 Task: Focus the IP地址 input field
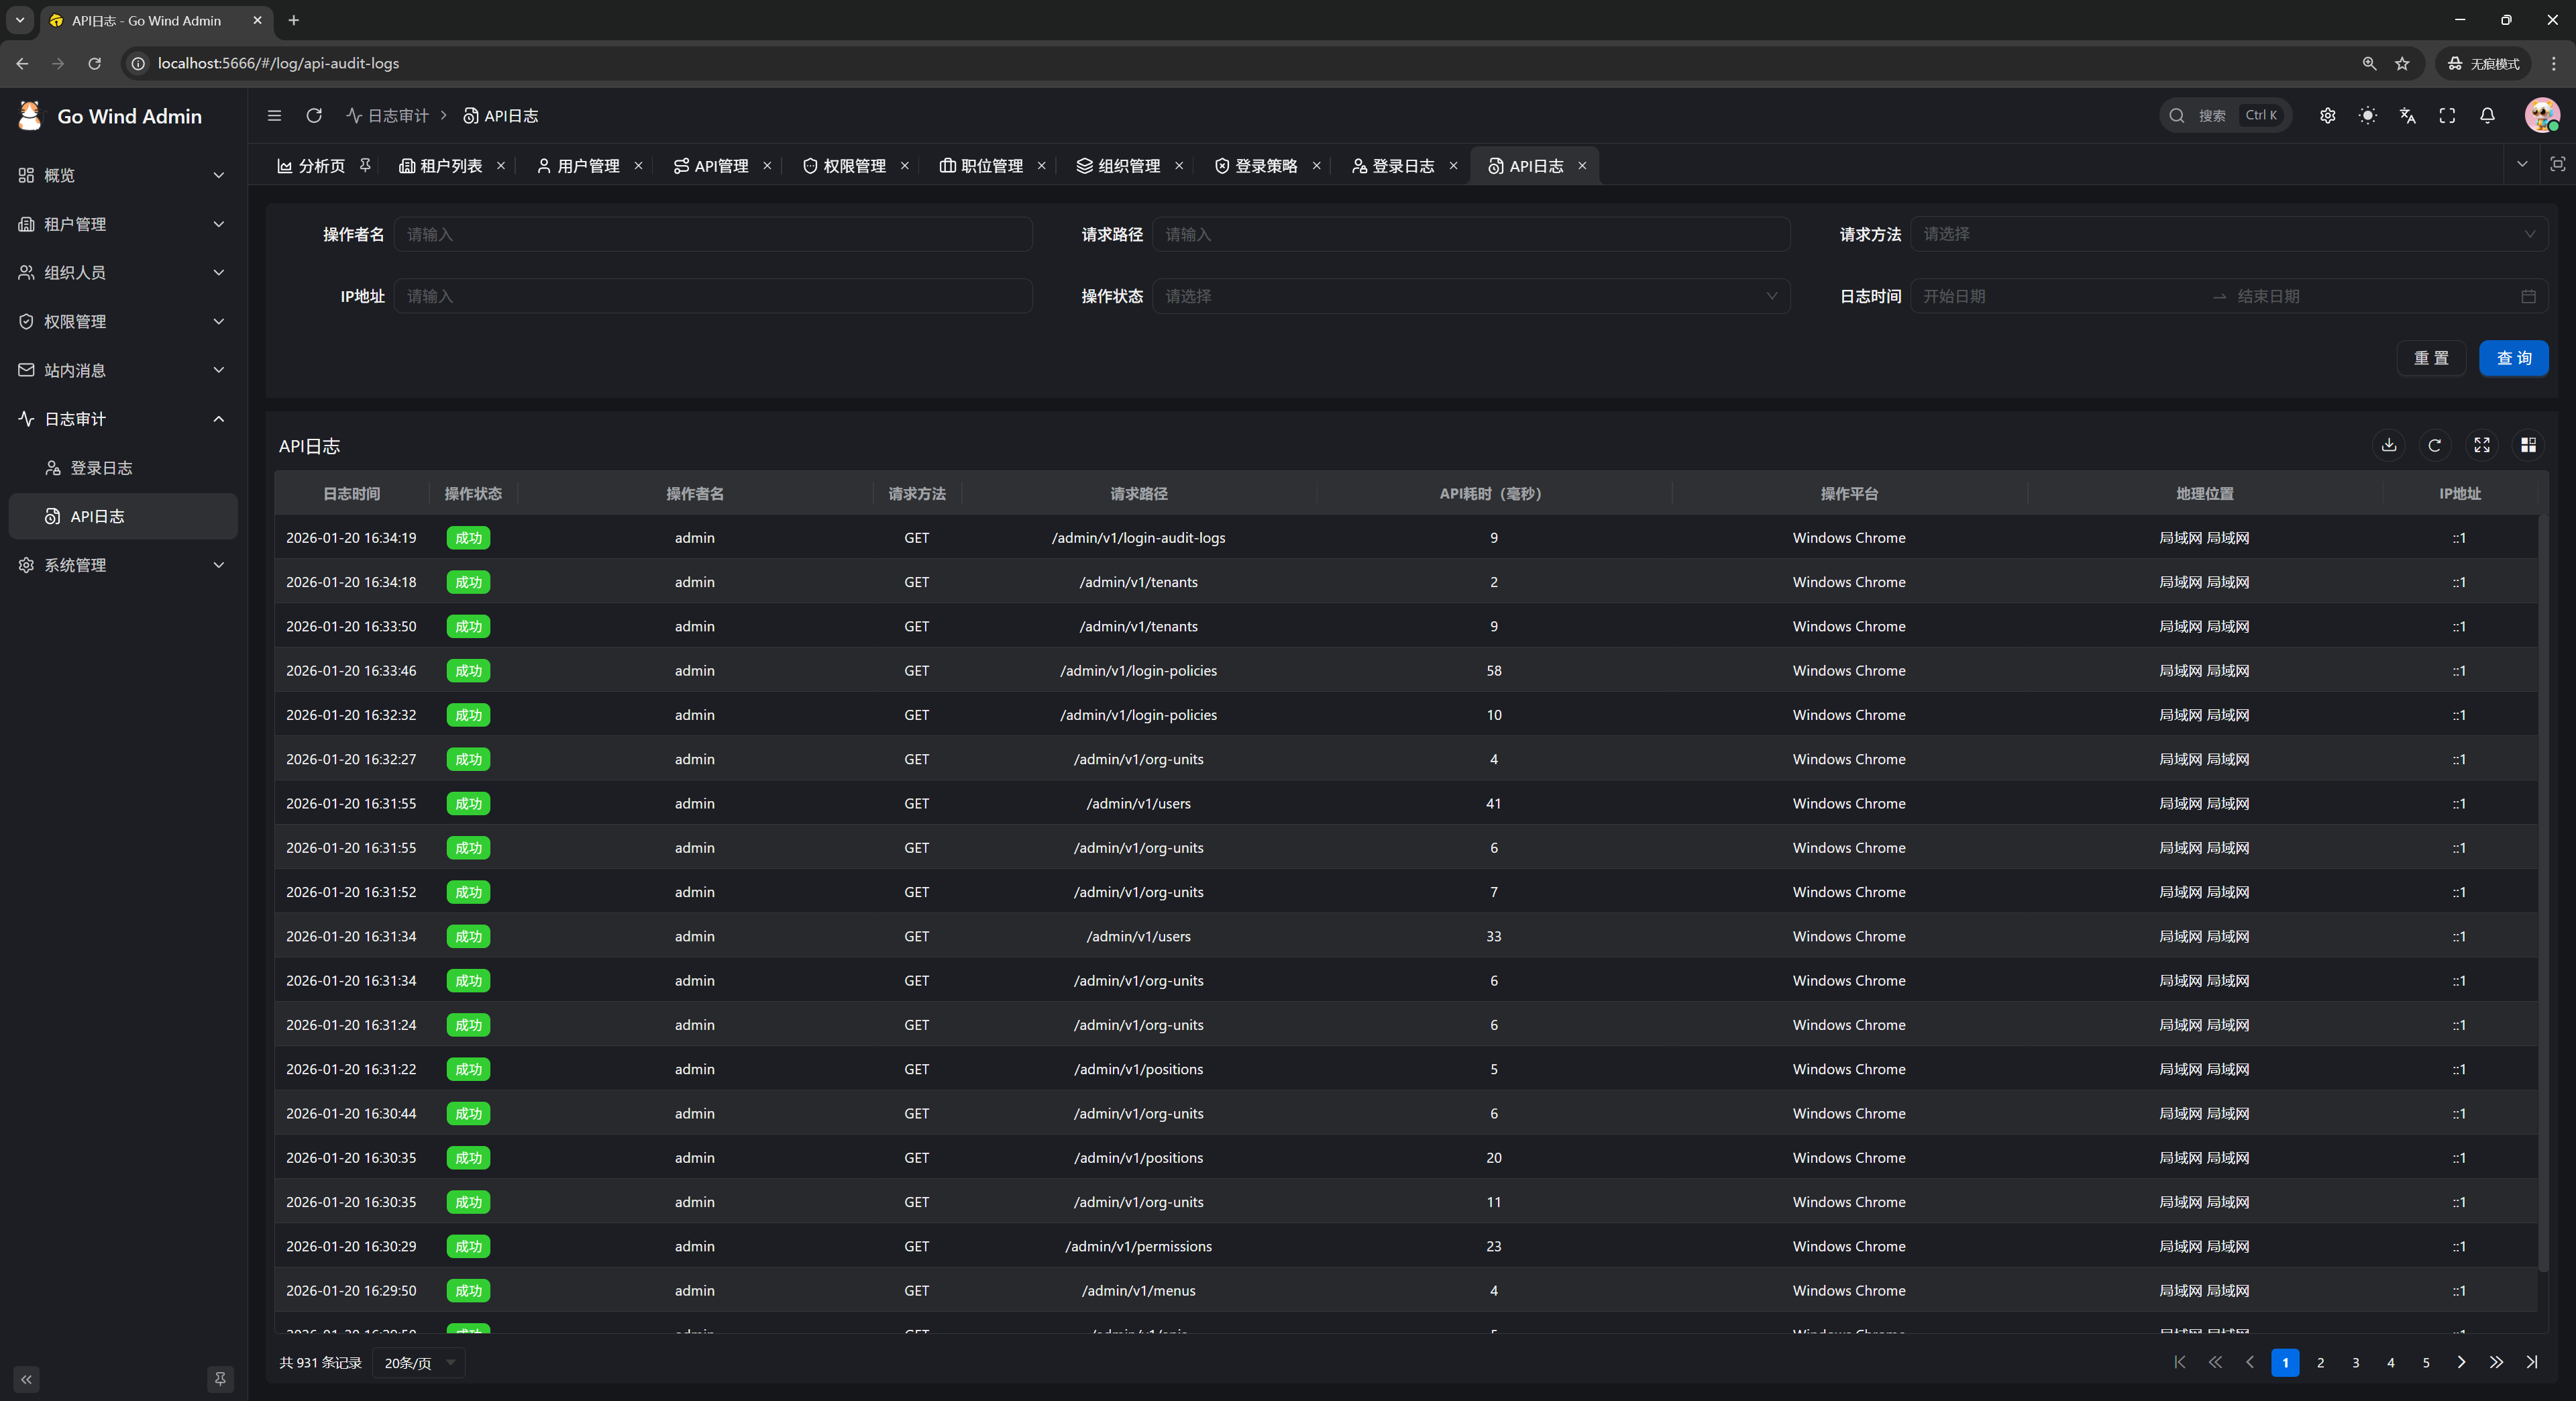(x=713, y=296)
